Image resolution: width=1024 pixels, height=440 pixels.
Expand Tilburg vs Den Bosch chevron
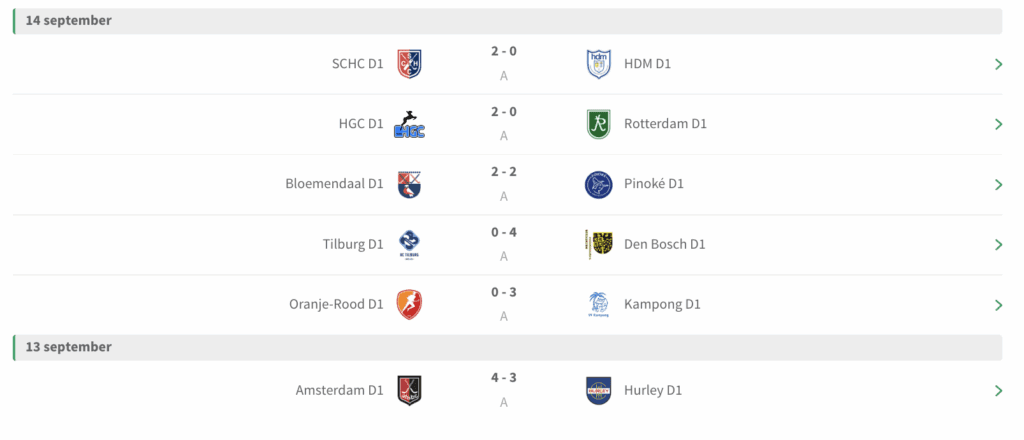coord(998,244)
